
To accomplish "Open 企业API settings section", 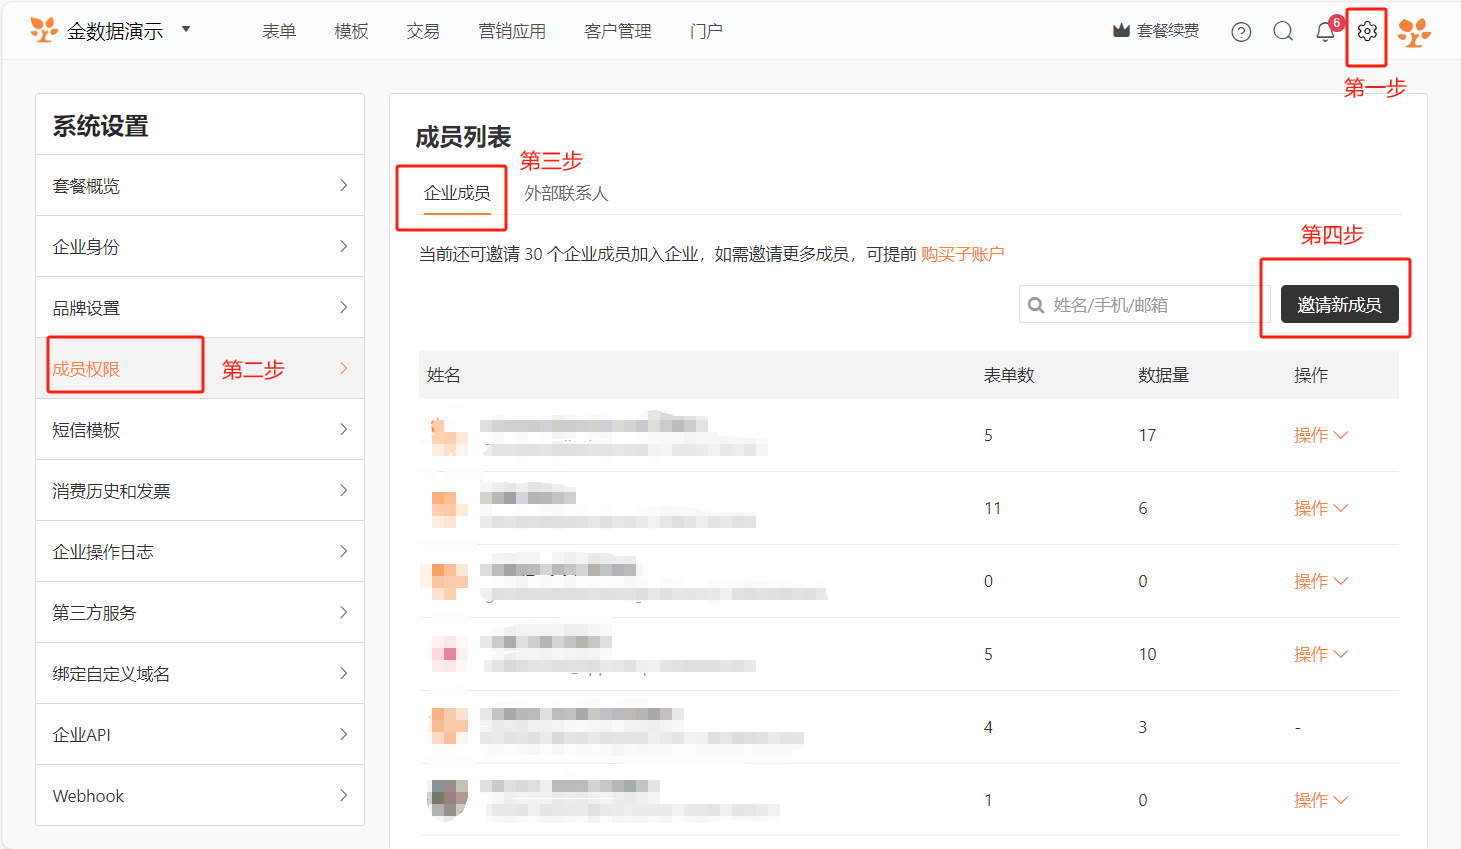I will point(200,735).
